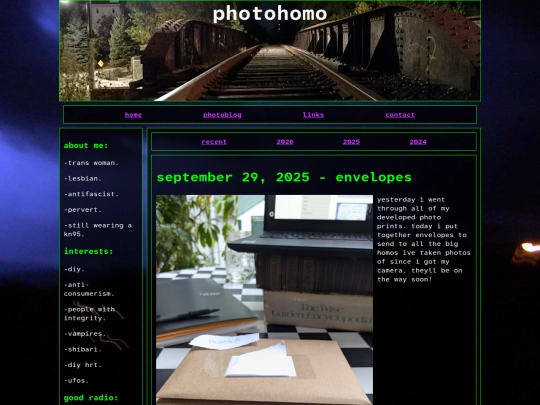The width and height of the screenshot is (540, 405).
Task: Go to the photoblog page
Action: pyautogui.click(x=222, y=115)
